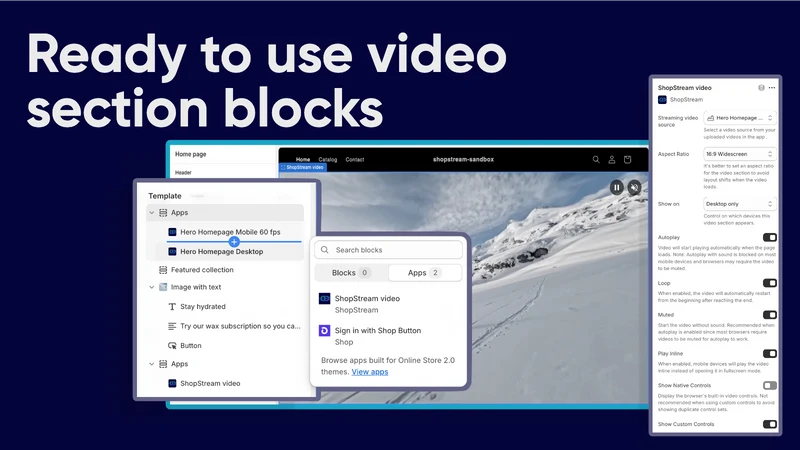Switch to the Apps tab
Viewport: 800px width, 450px height.
[424, 273]
